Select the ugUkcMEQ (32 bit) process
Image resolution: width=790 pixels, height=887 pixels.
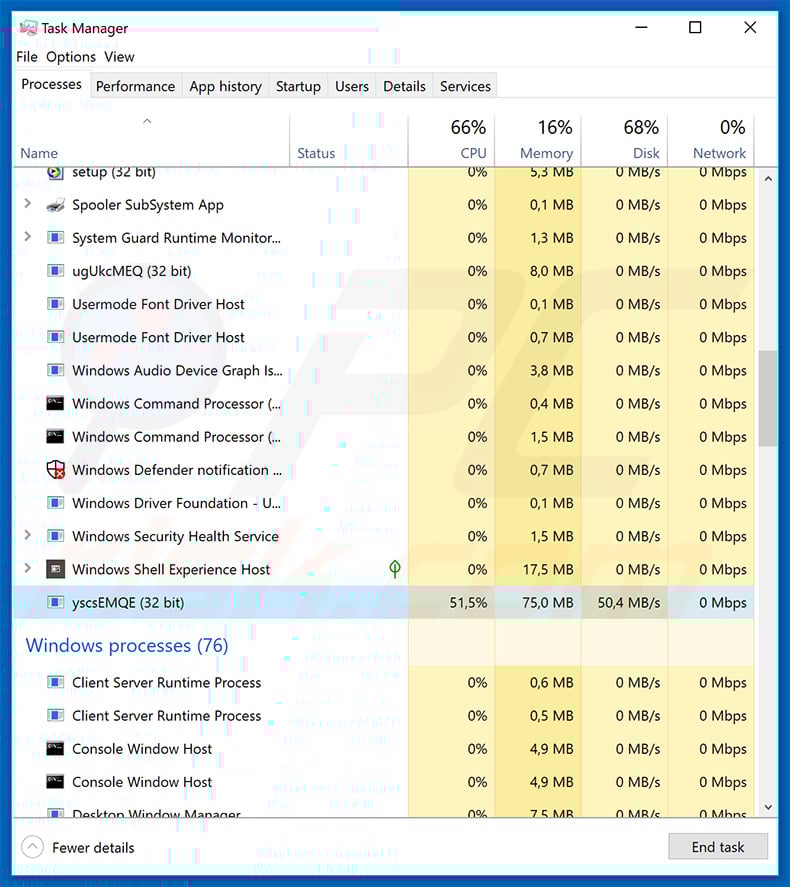pos(383,271)
